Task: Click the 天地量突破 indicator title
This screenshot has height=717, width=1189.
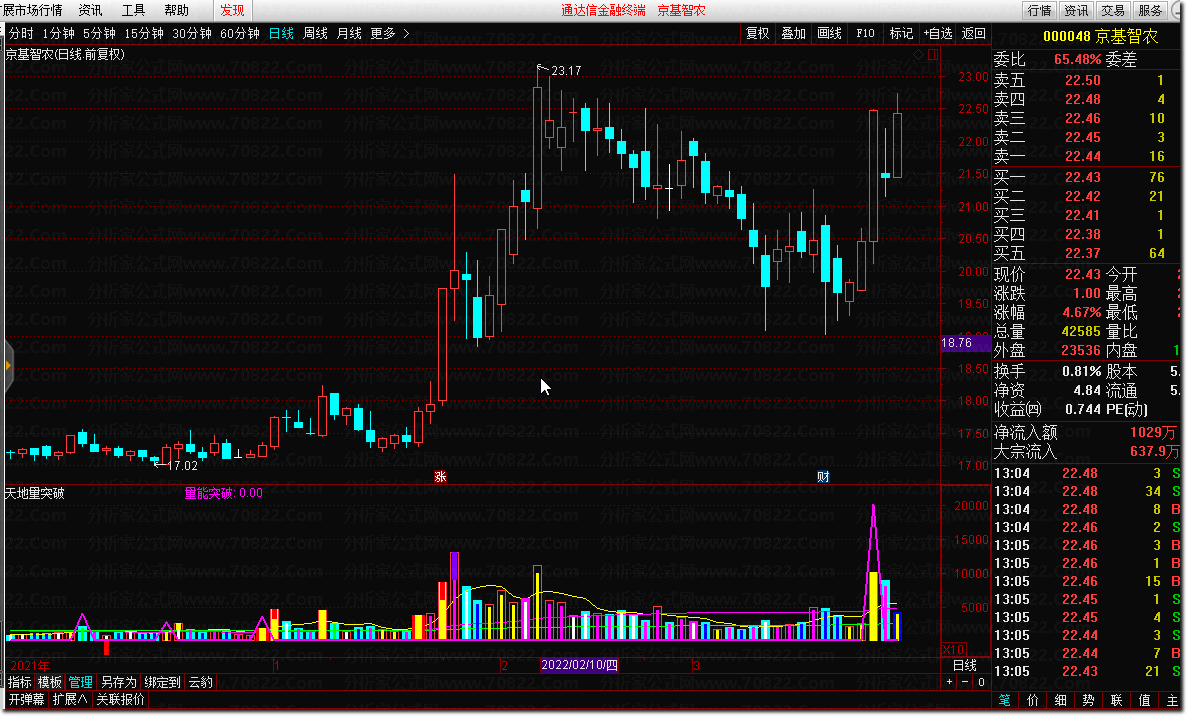Action: tap(35, 493)
